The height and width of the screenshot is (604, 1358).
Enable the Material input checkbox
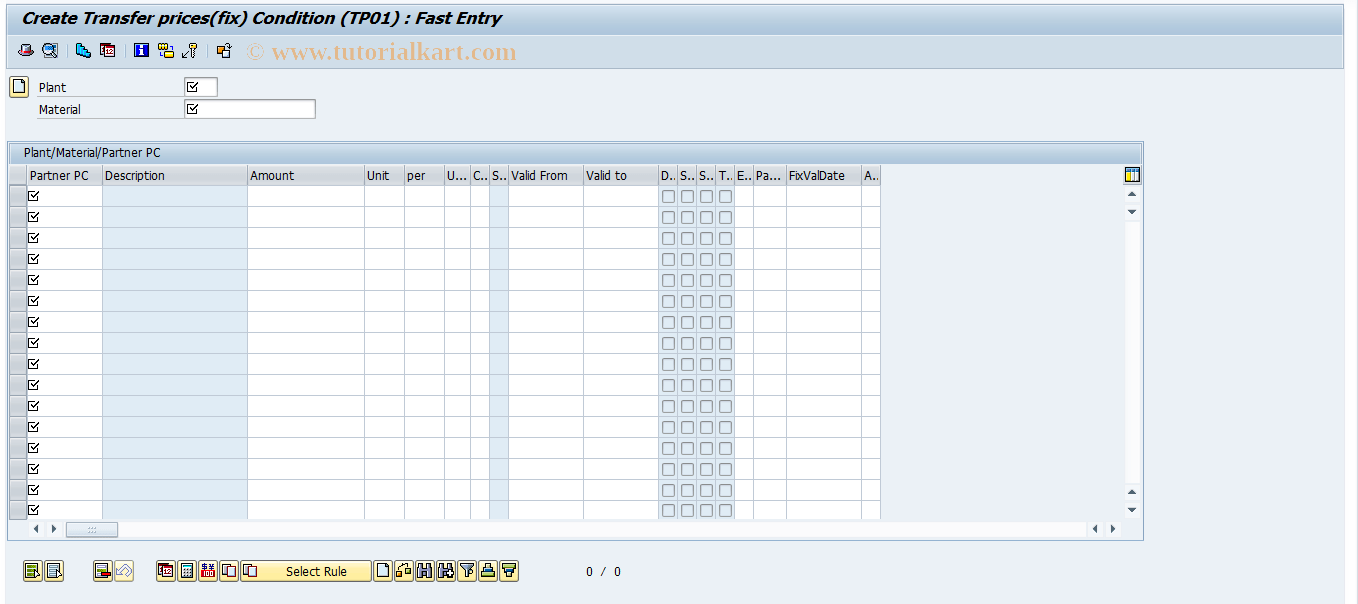coord(190,109)
